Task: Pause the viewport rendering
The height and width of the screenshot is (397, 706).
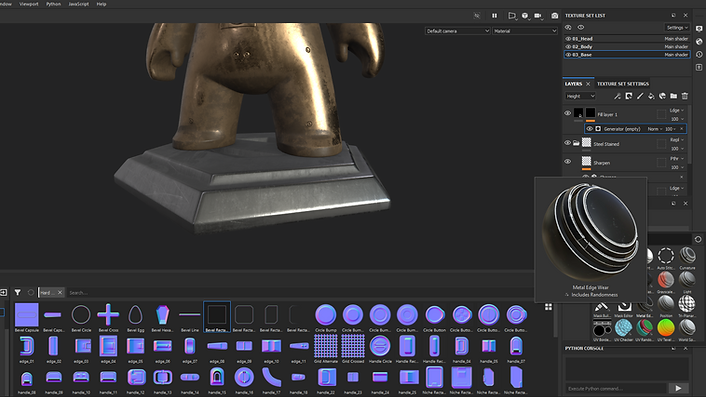Action: [x=494, y=16]
